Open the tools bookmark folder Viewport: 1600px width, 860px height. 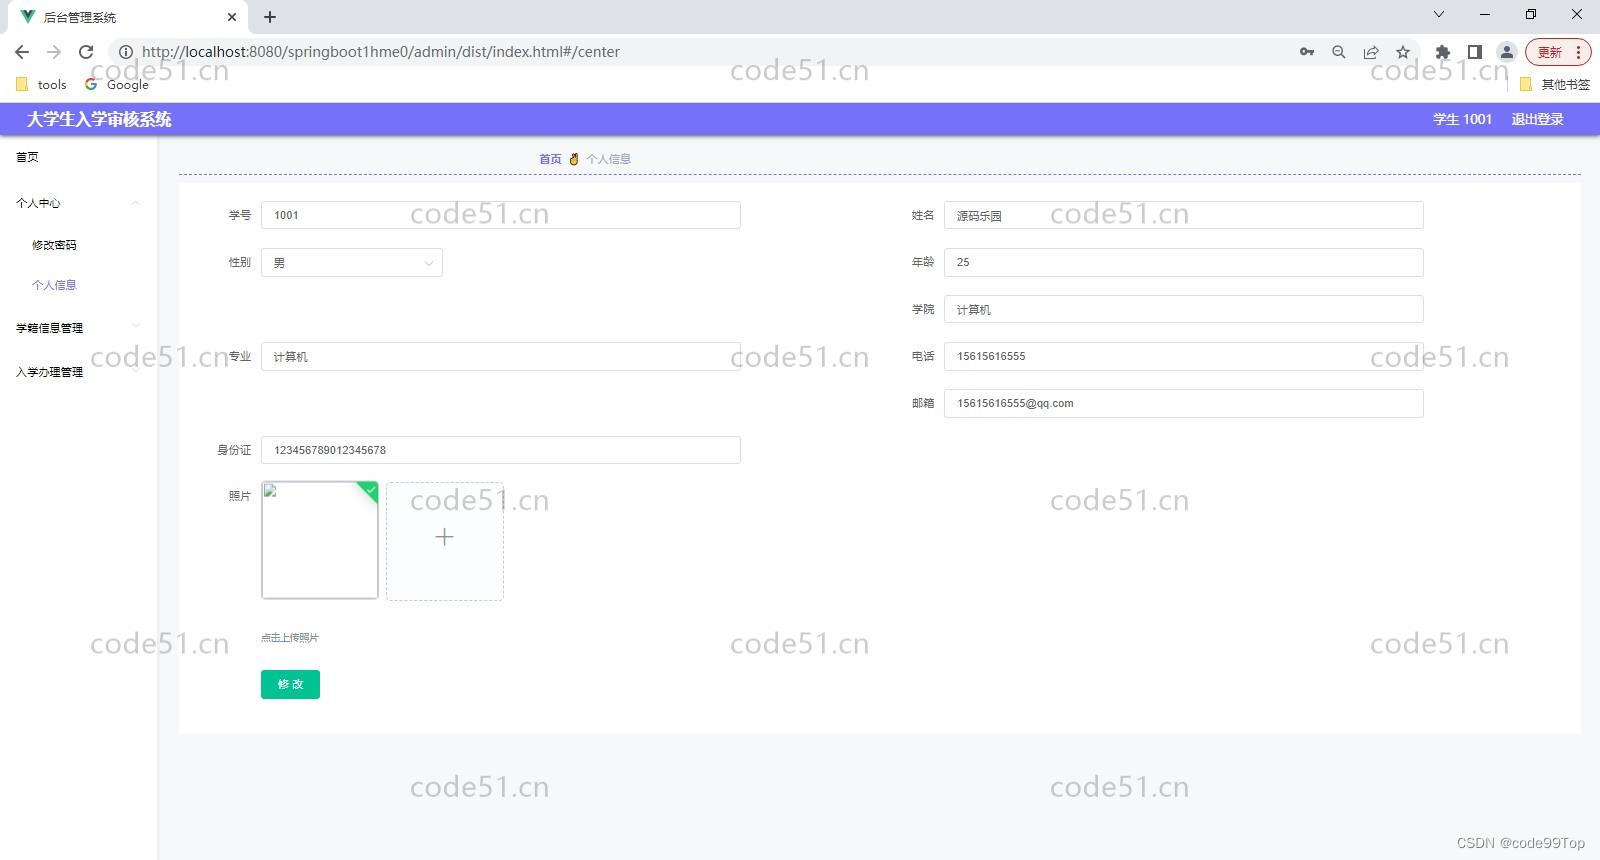(41, 85)
